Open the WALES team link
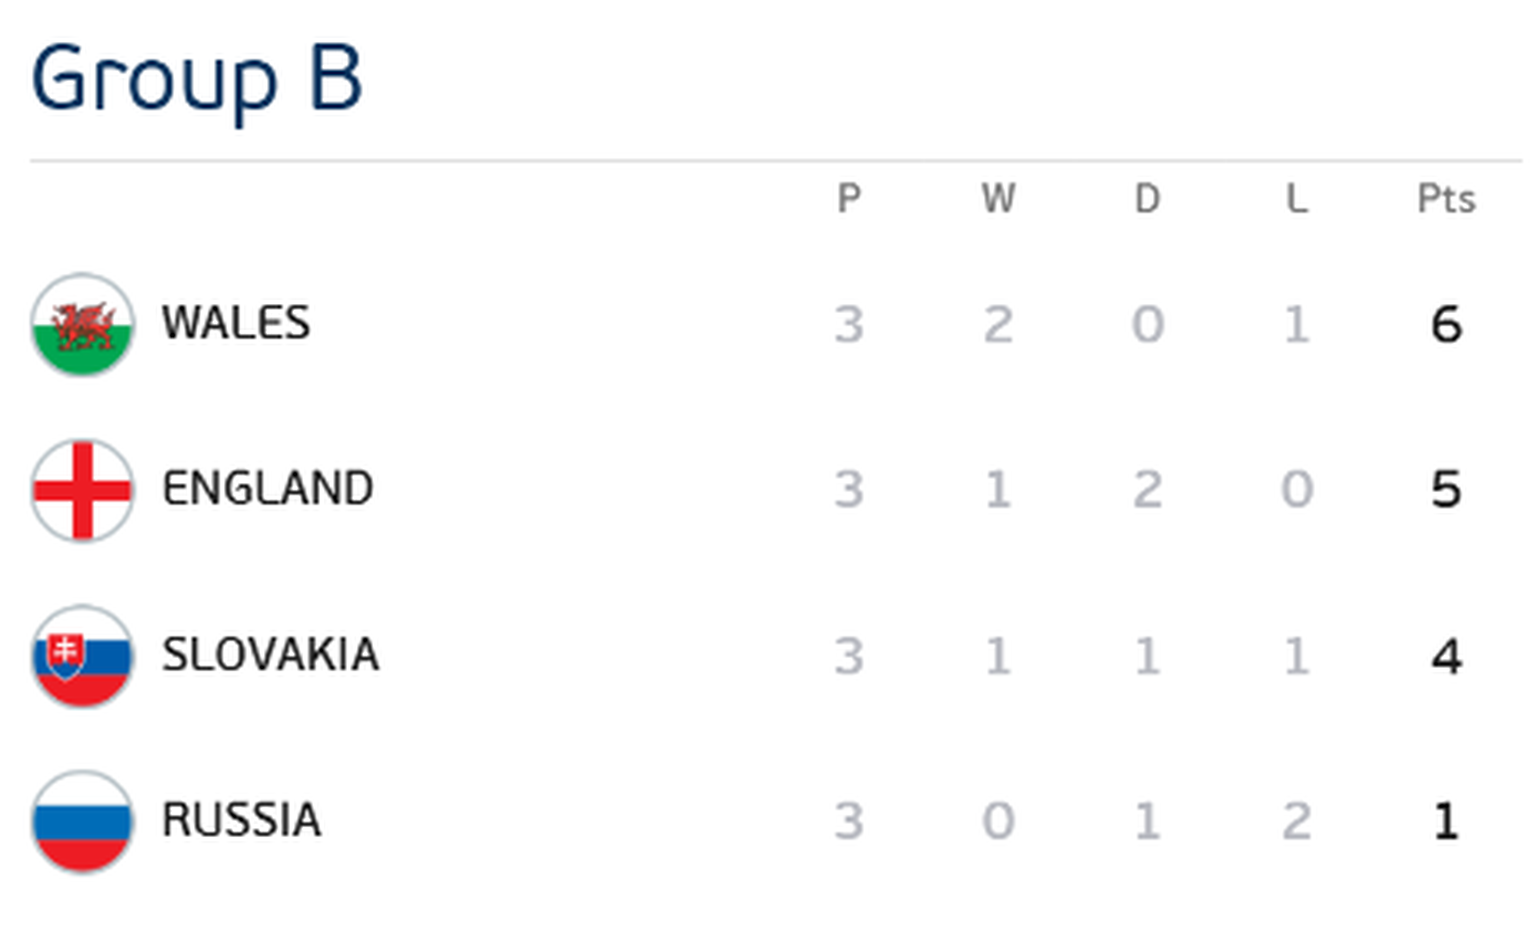The width and height of the screenshot is (1536, 952). (236, 323)
